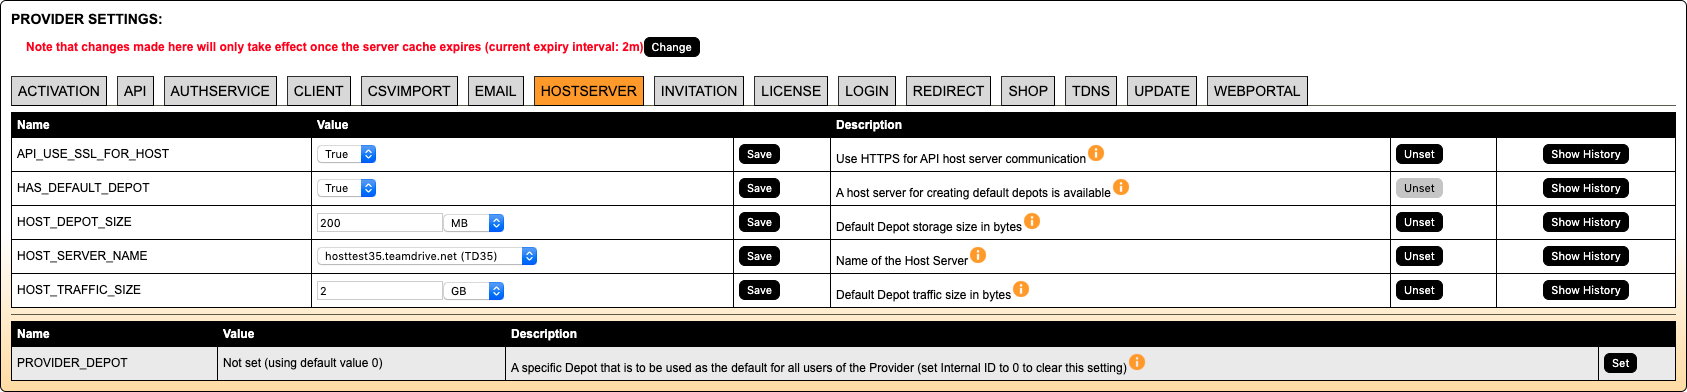This screenshot has height=392, width=1687.
Task: Click info icon for API_USE_SSL_FOR_HOST description
Action: click(x=1096, y=153)
